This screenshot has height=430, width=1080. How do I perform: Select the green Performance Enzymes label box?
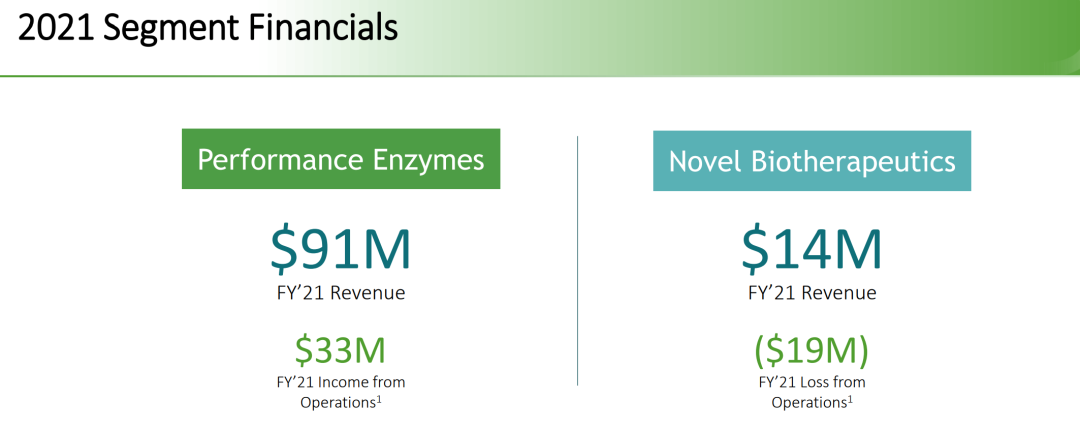click(341, 159)
